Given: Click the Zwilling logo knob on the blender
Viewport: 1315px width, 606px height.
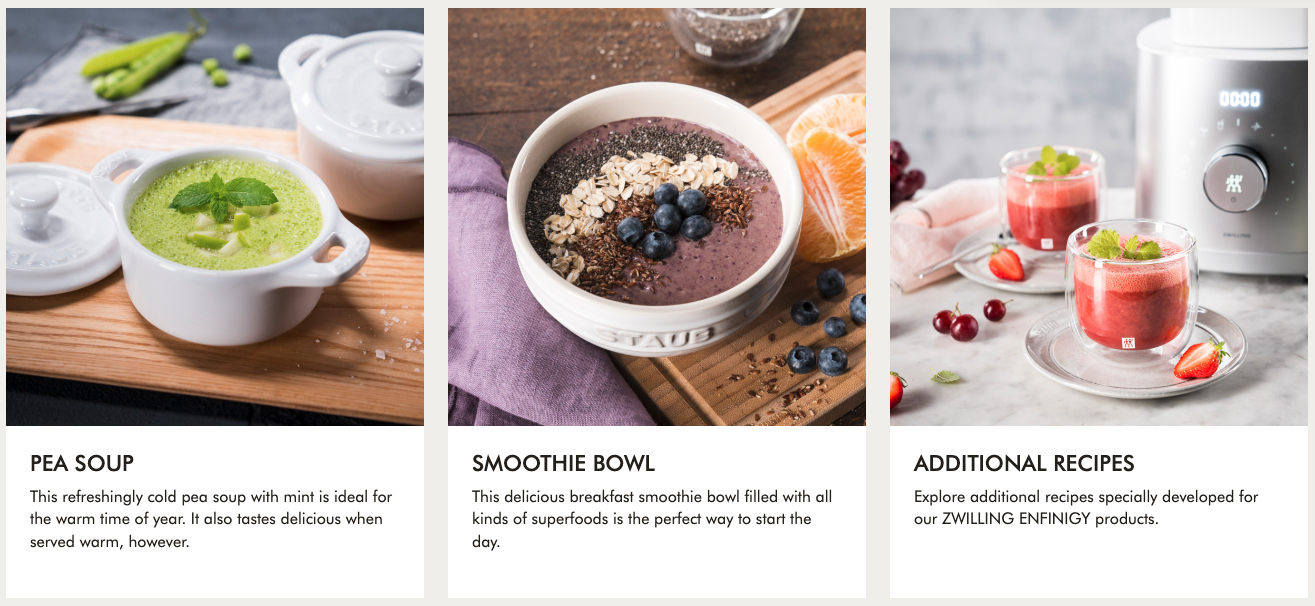Looking at the screenshot, I should (1234, 179).
